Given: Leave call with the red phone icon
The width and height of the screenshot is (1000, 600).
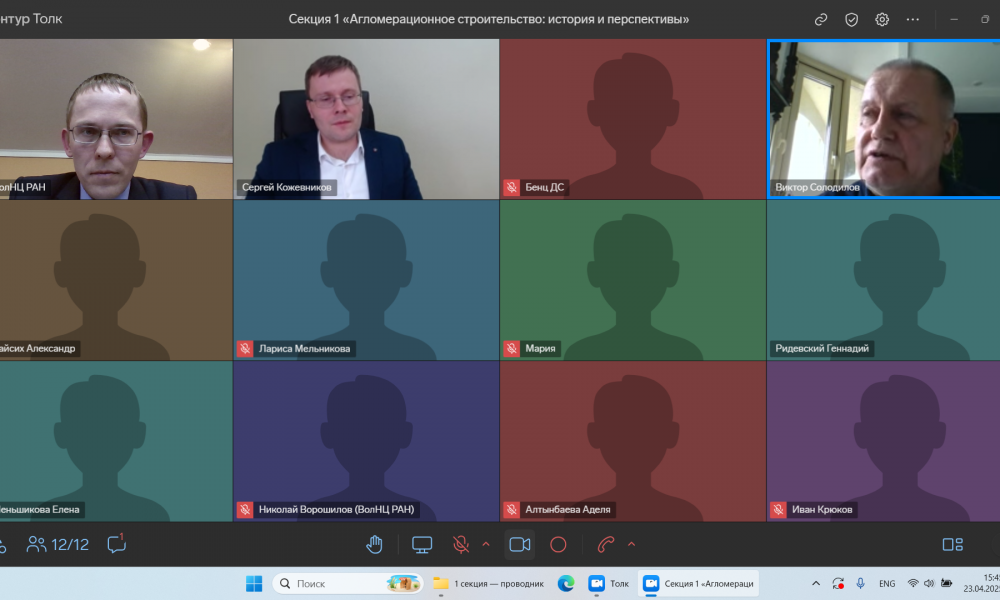Looking at the screenshot, I should pos(605,545).
